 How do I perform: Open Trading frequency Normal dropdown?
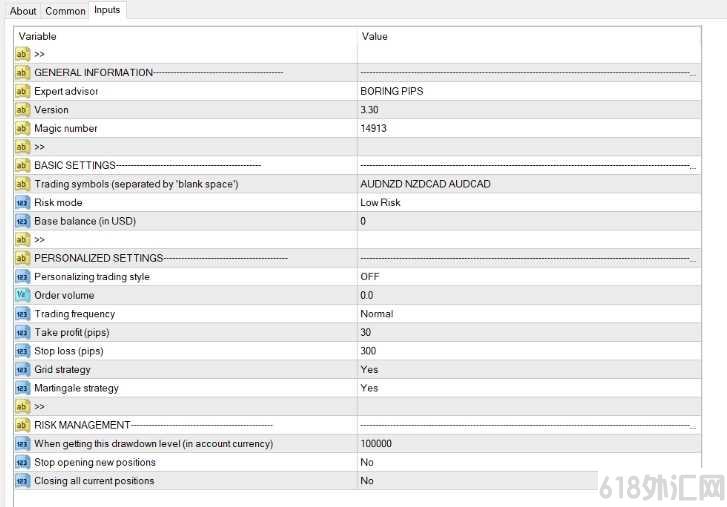pos(529,314)
